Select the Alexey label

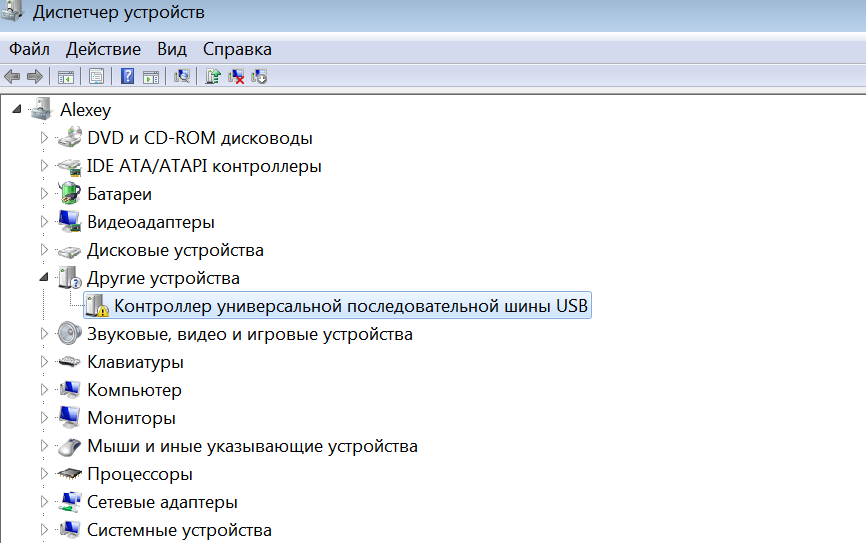86,110
